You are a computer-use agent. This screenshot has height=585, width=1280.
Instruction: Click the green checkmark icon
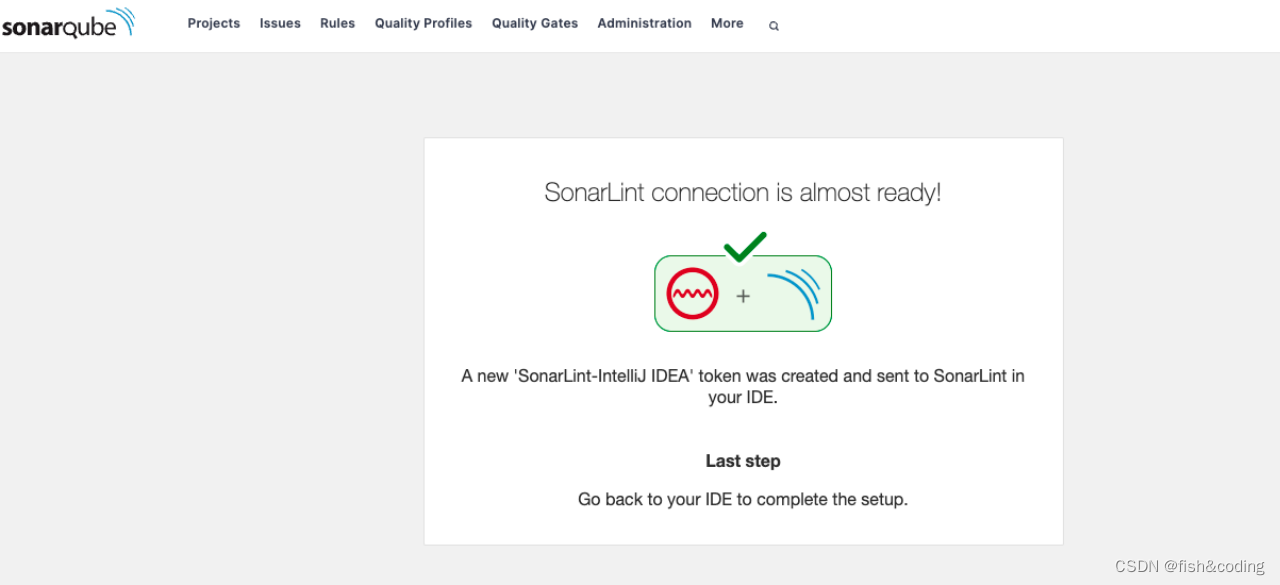pyautogui.click(x=745, y=246)
